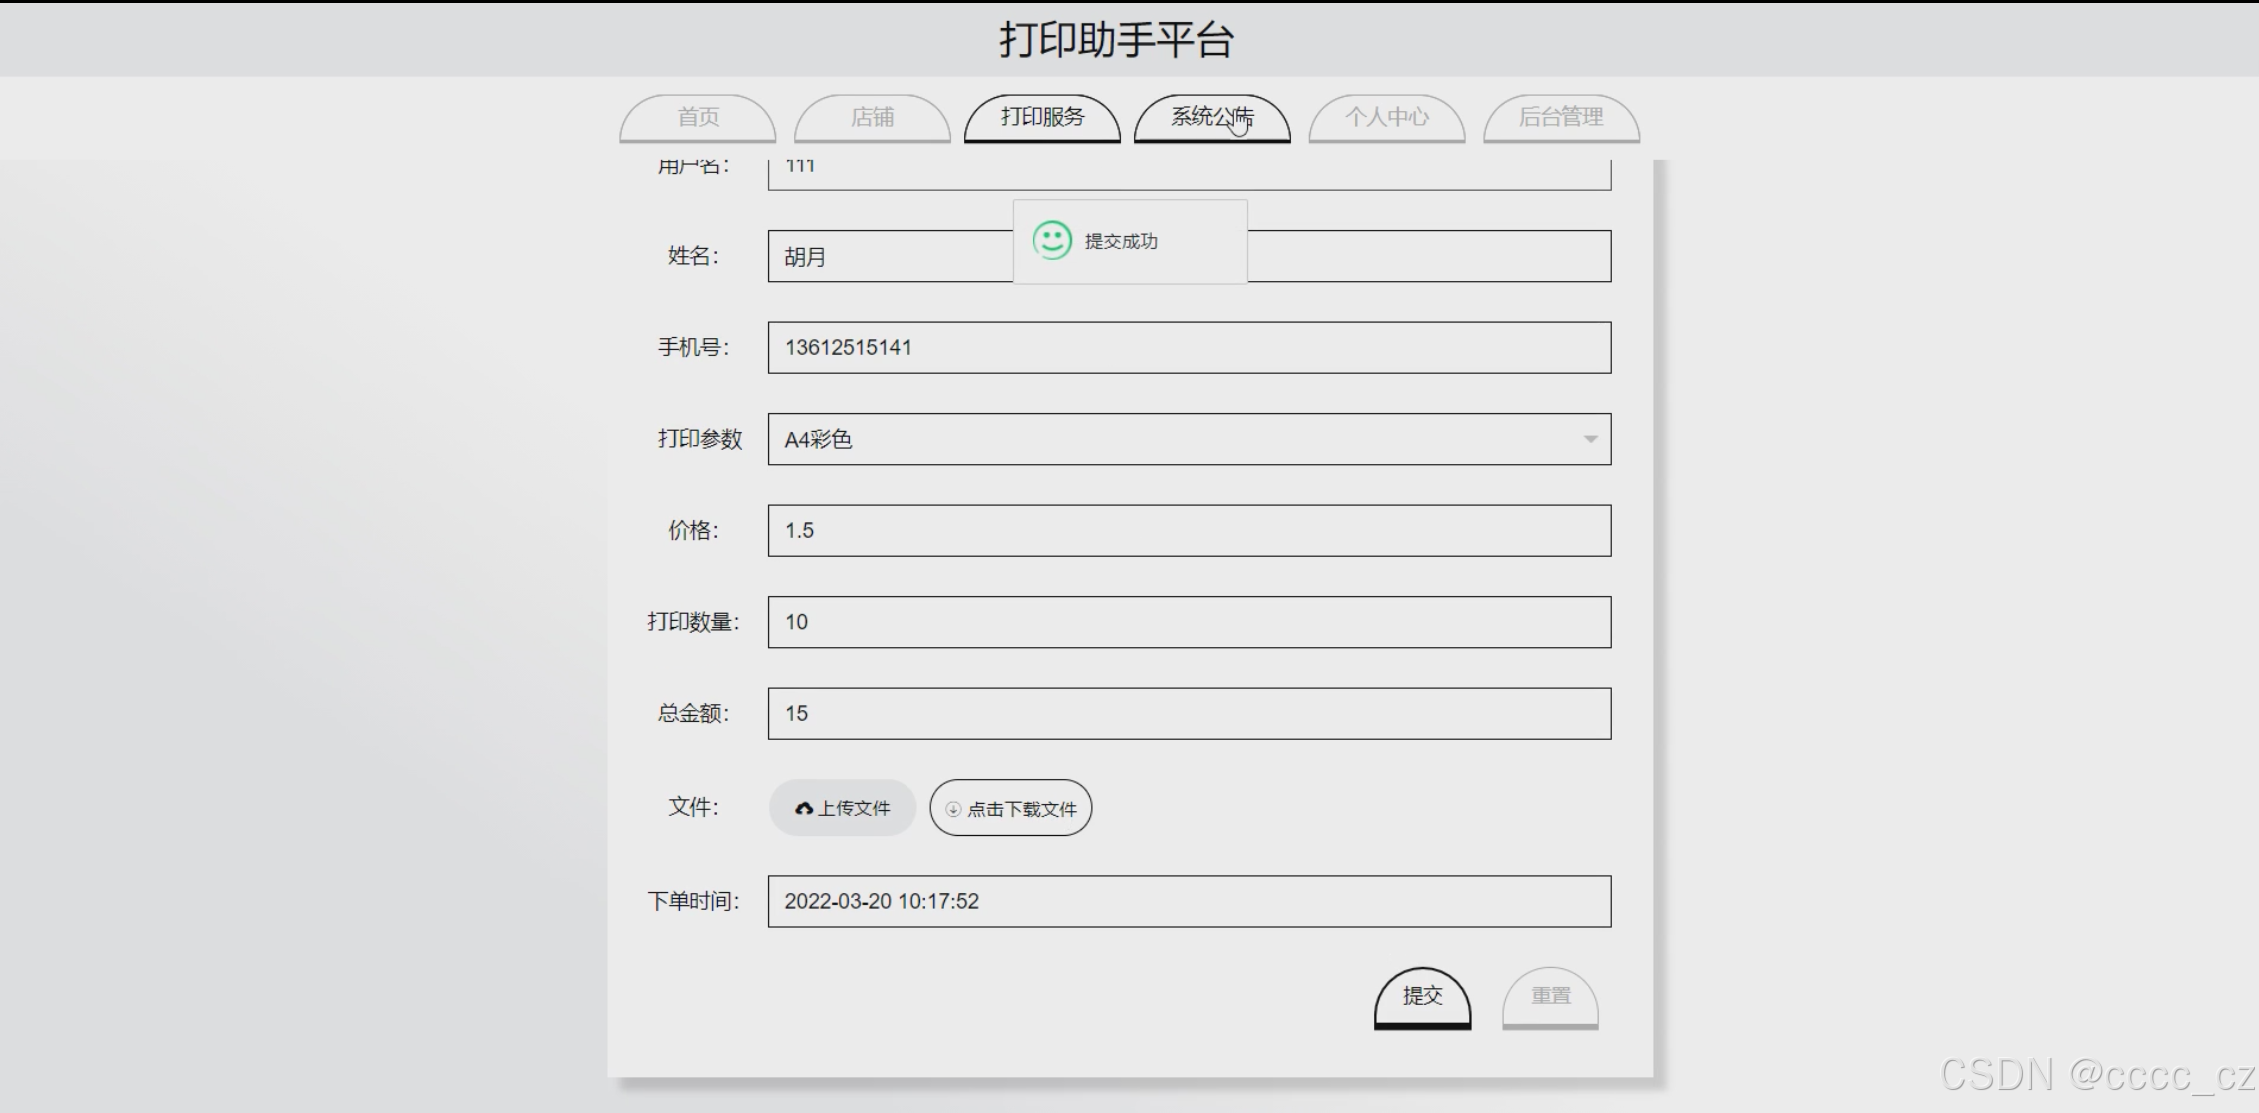Click into the 价格 input field
The height and width of the screenshot is (1113, 2259).
1189,531
